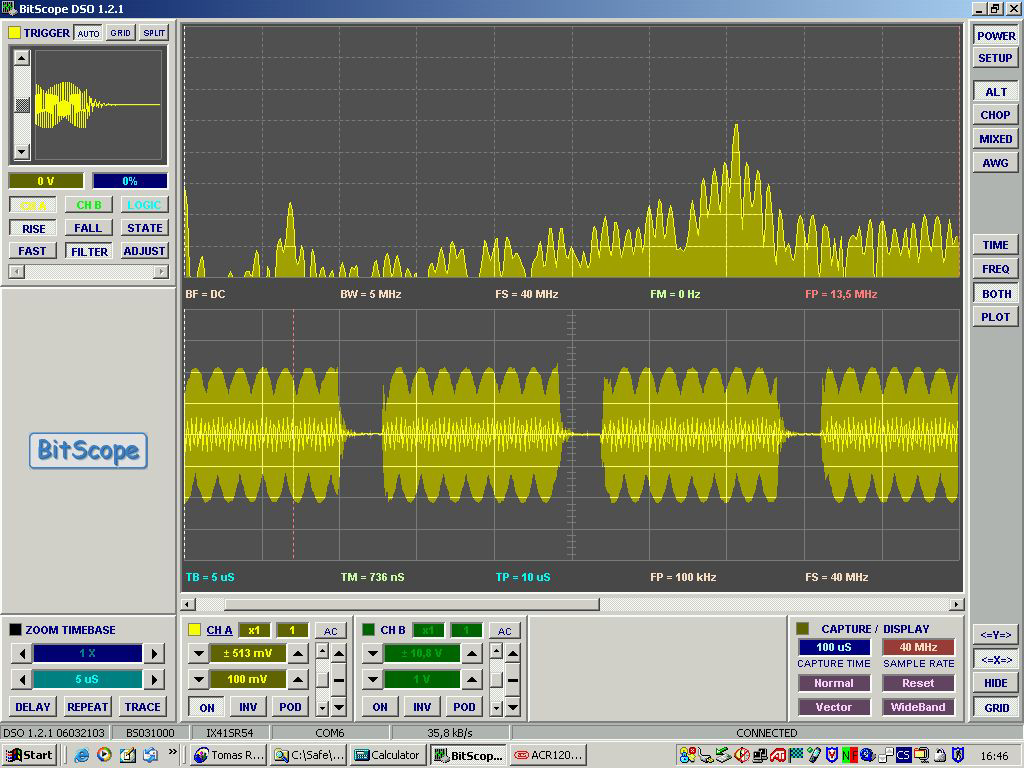Decrease CH A 100 mV scale
Viewport: 1024px width, 768px height.
pos(199,680)
